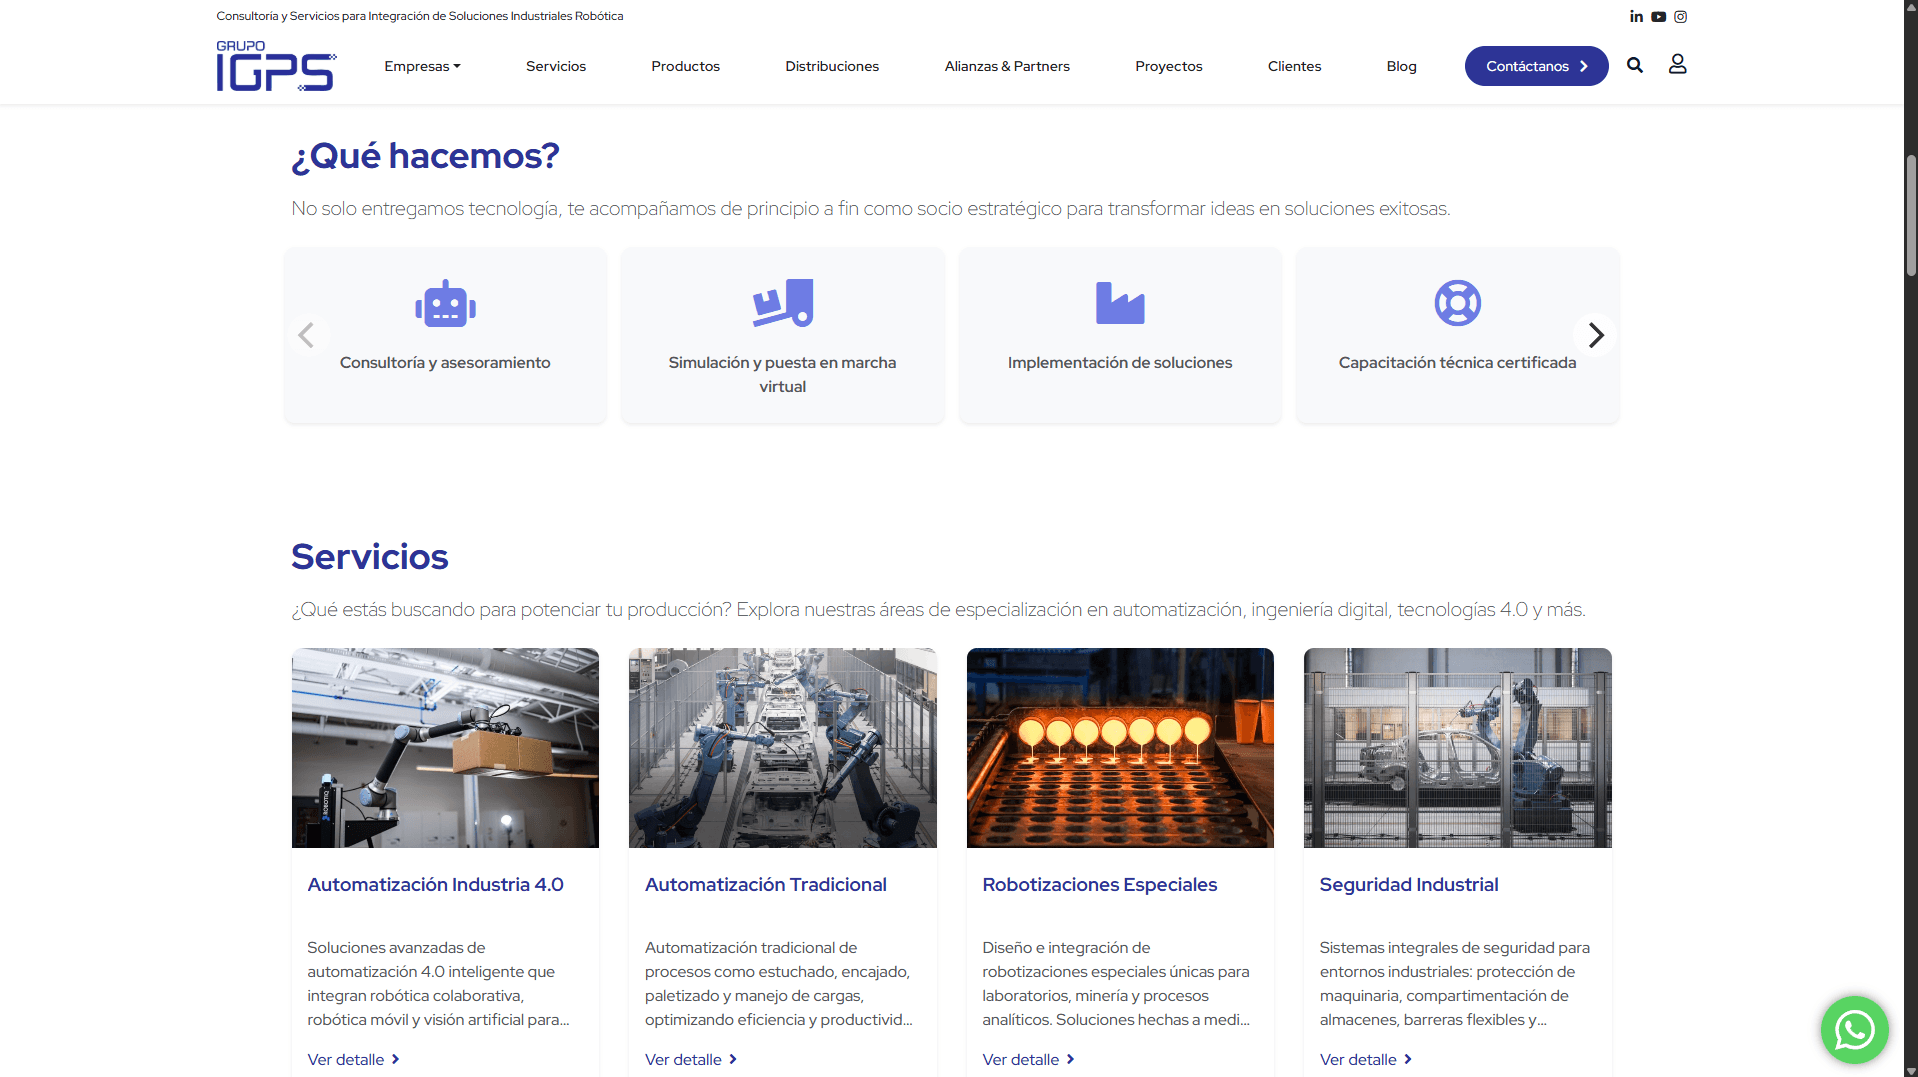1918x1077 pixels.
Task: Open the search magnifier icon
Action: (x=1635, y=65)
